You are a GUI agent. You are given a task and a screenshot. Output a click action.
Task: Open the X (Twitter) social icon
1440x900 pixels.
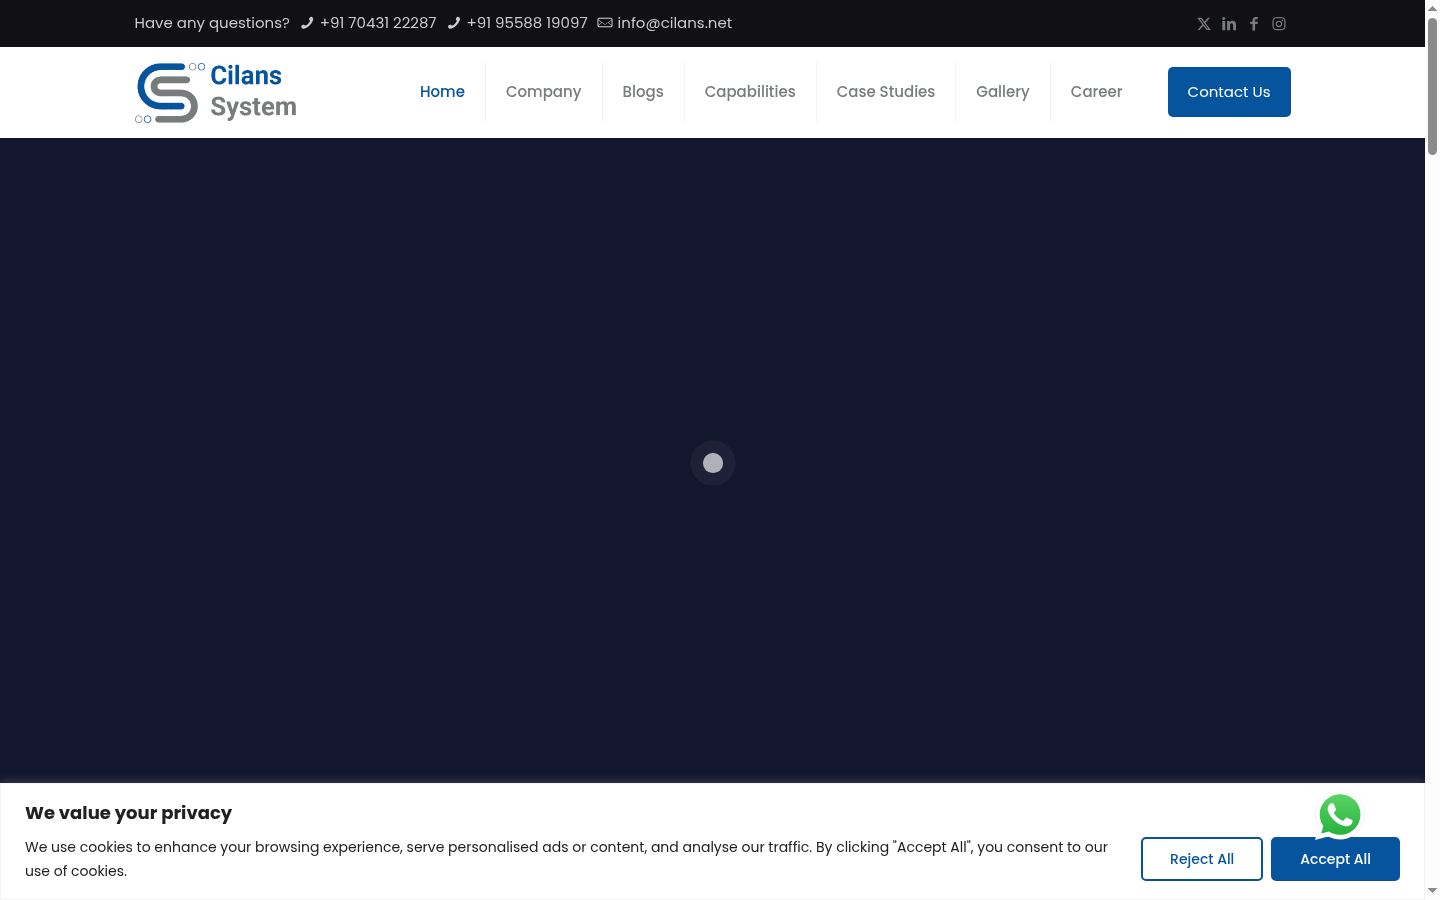(1204, 24)
